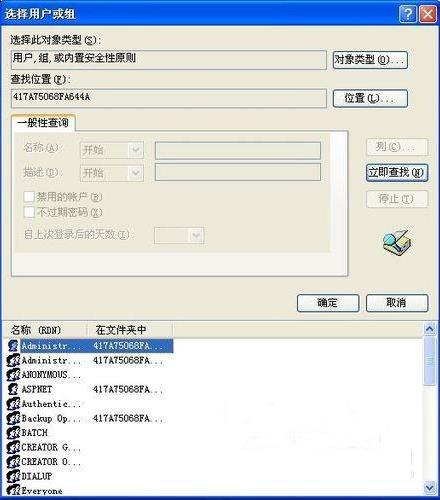Pick the DIALUP group icon
440x500 pixels.
pos(13,476)
